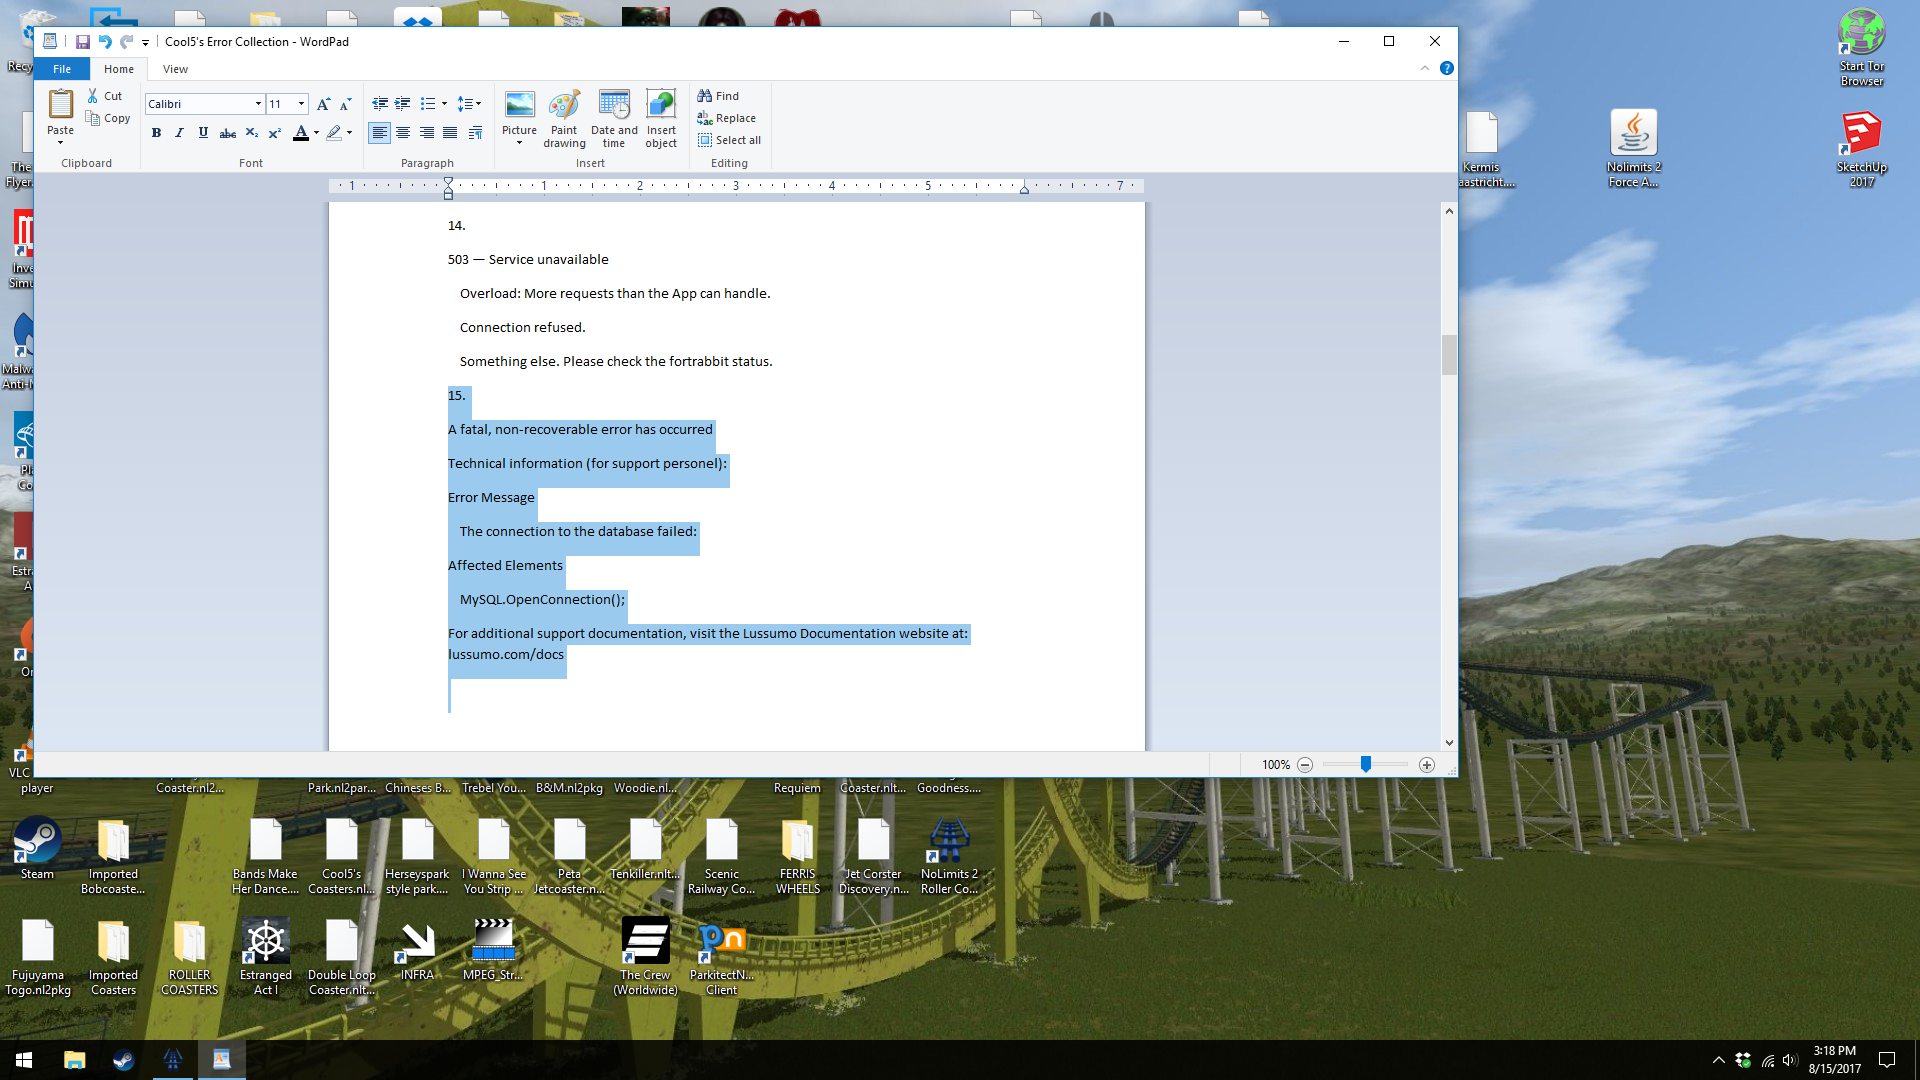1920x1080 pixels.
Task: Open the bullet list style dropdown arrow
Action: point(444,104)
